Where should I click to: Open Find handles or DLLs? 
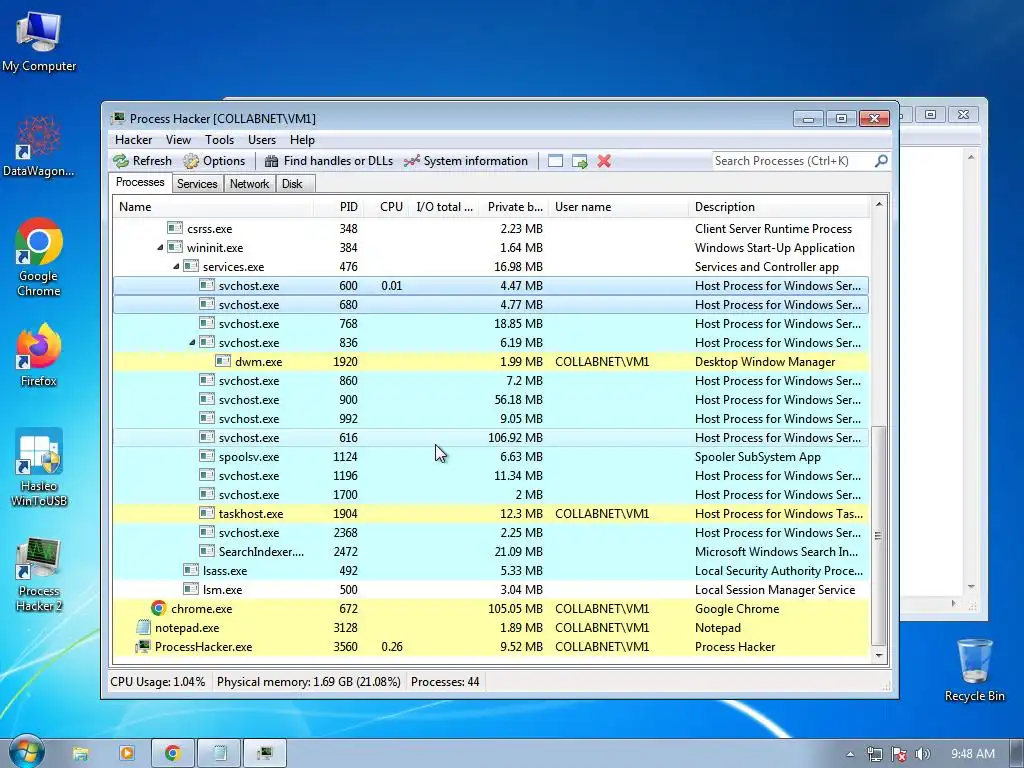[x=328, y=161]
